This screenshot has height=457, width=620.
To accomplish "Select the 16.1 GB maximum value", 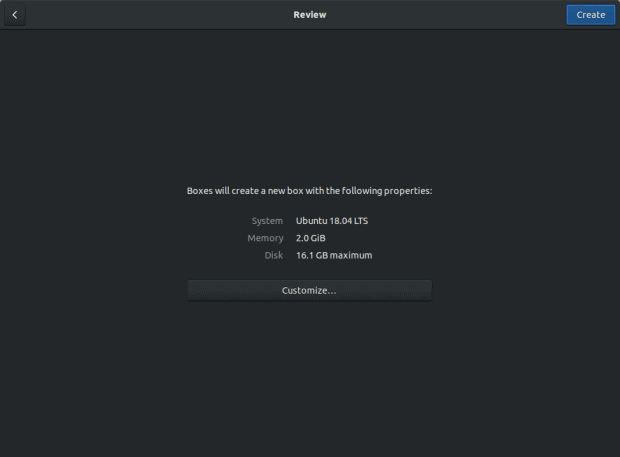I will click(x=334, y=256).
